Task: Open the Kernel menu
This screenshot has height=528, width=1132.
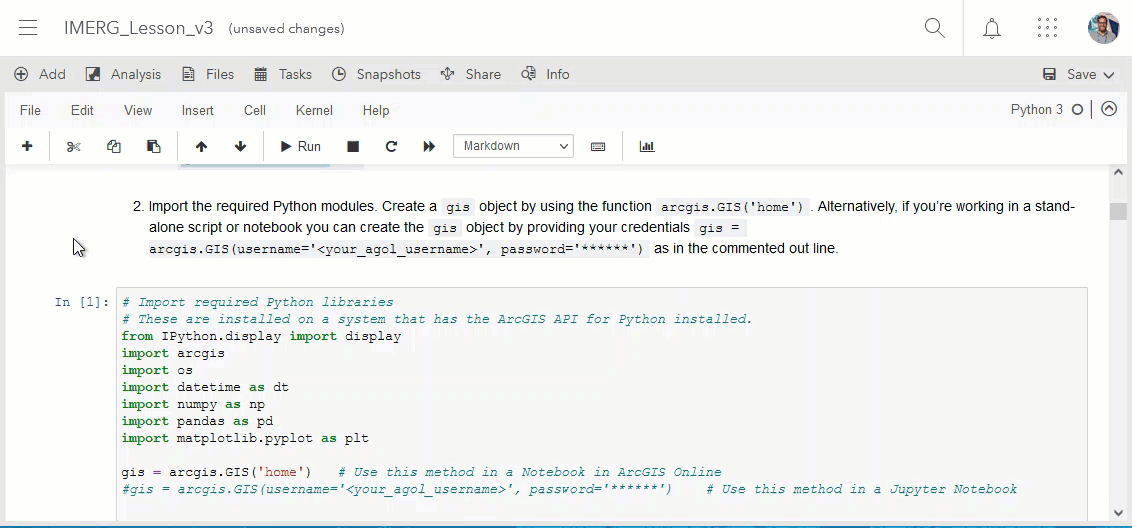Action: click(314, 110)
